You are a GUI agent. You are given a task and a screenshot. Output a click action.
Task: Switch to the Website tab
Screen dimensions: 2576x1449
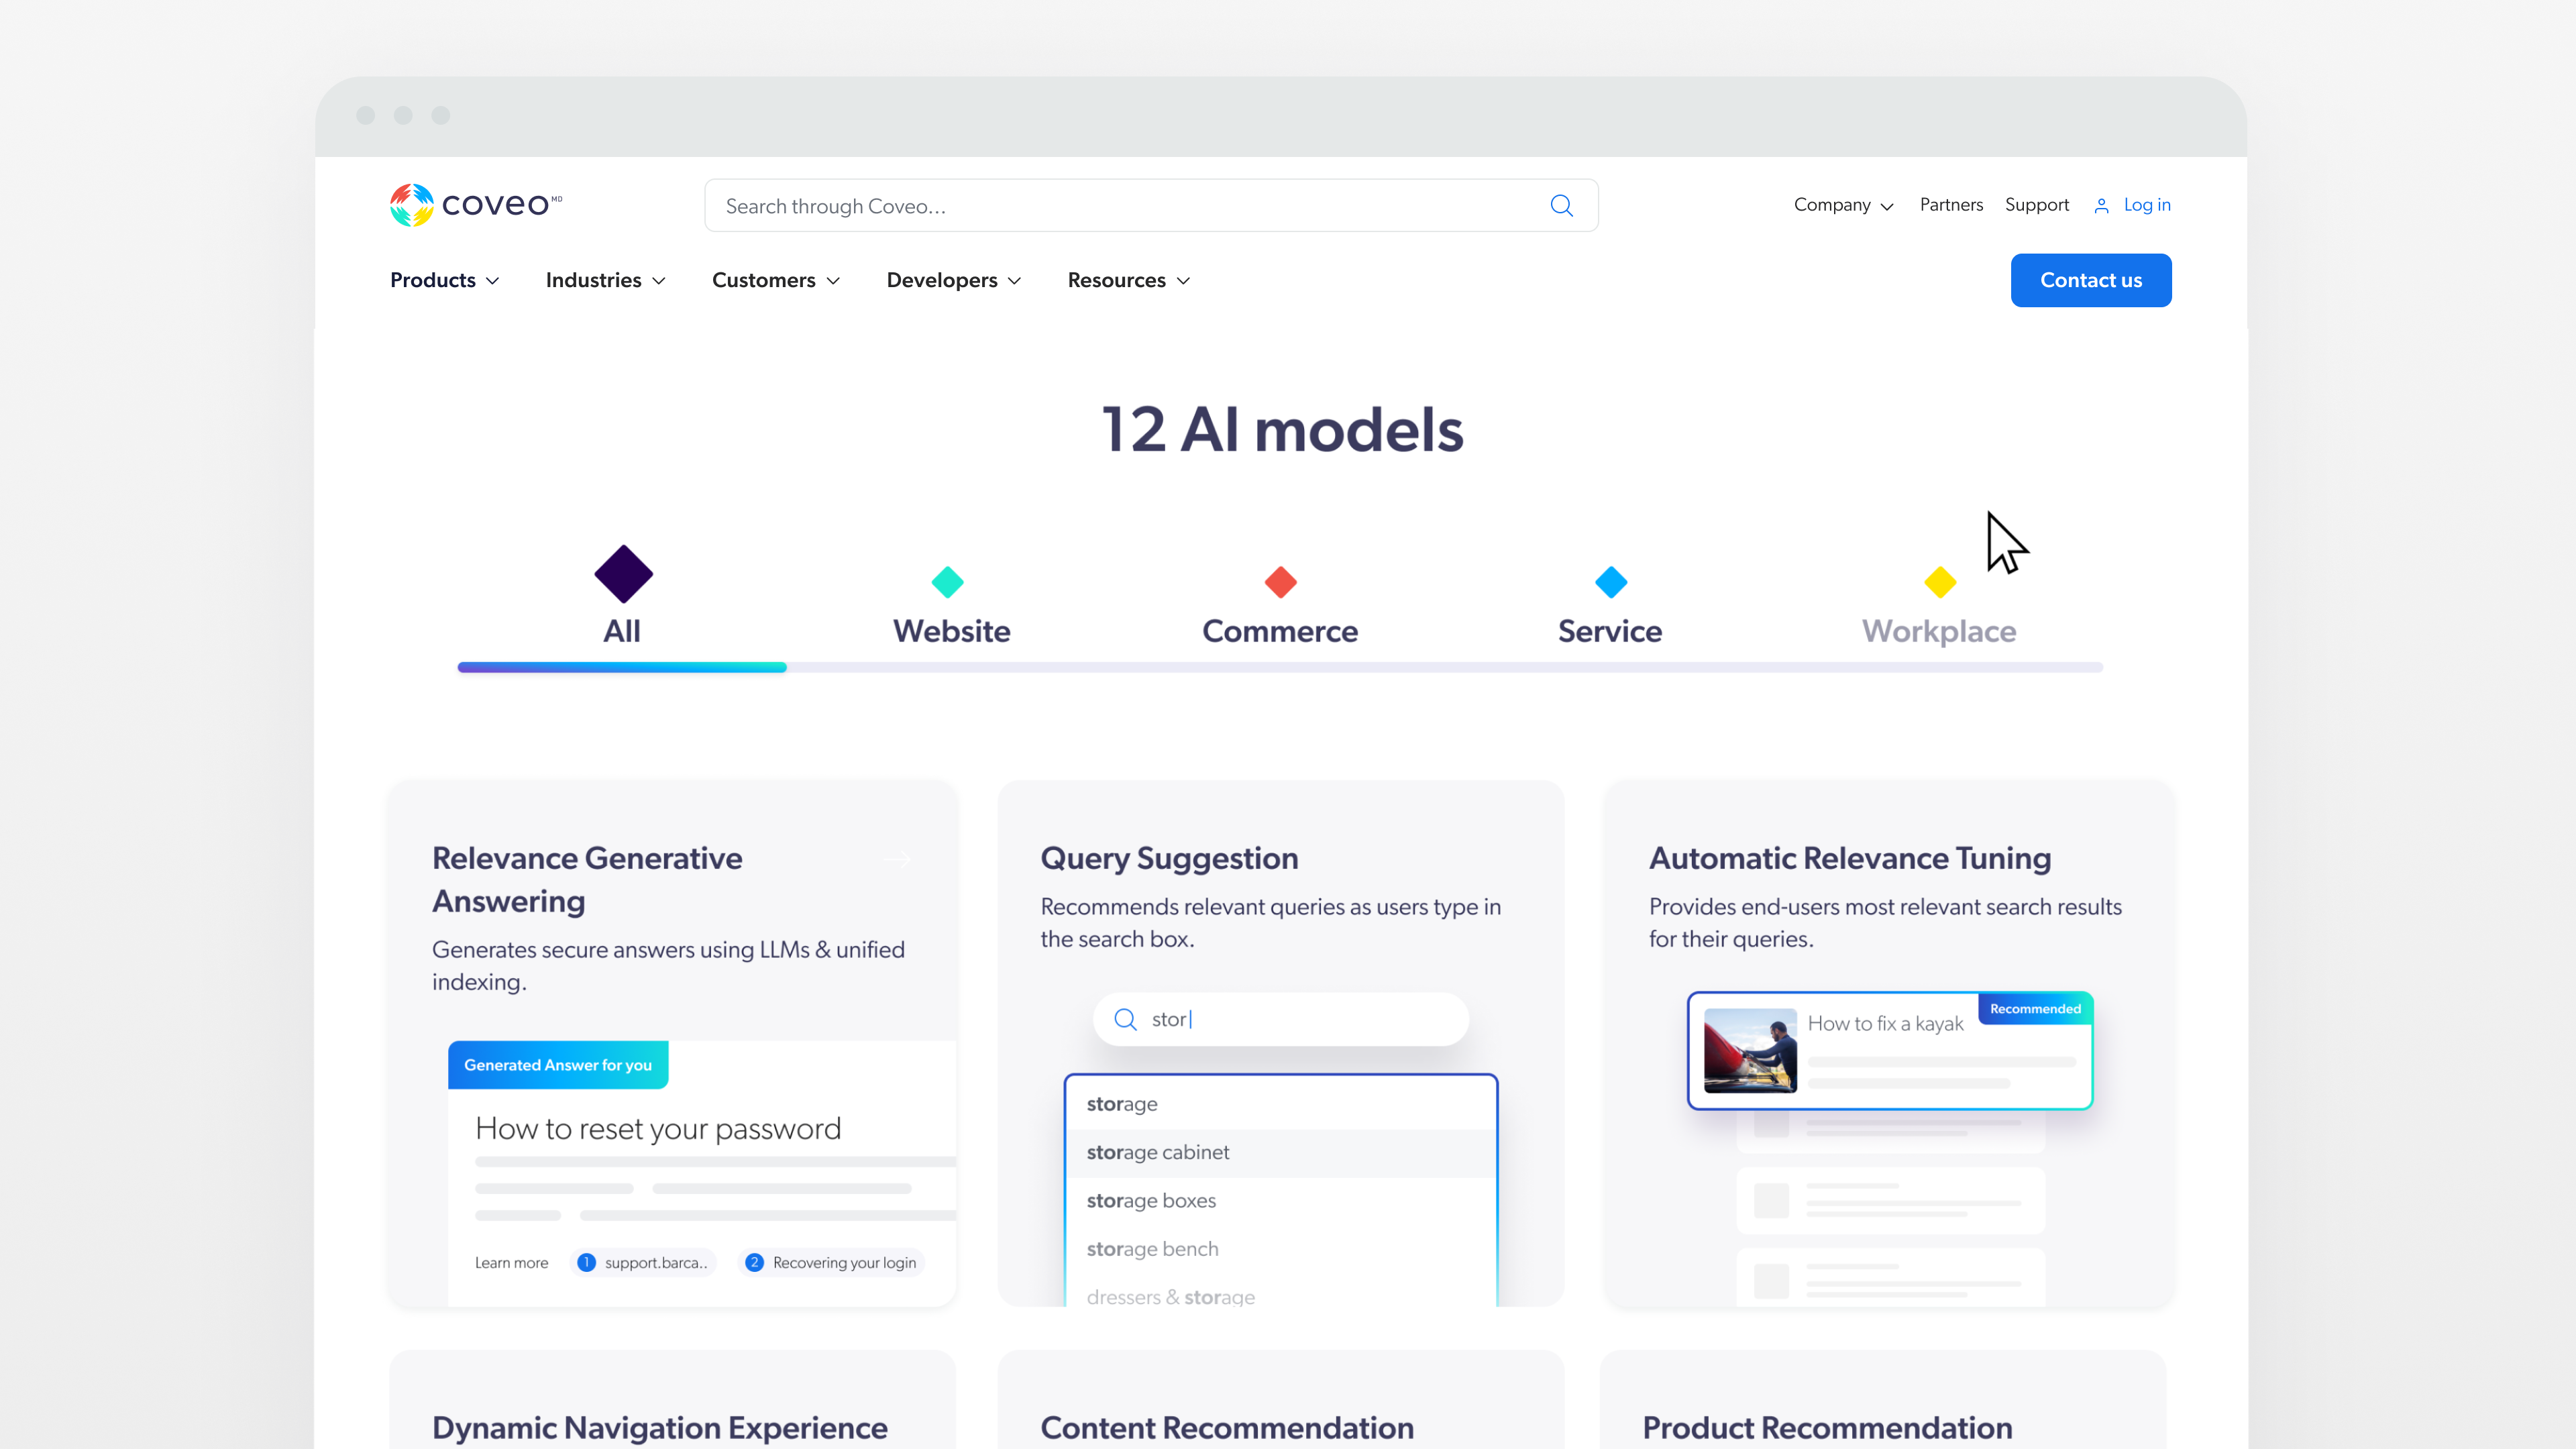951,631
